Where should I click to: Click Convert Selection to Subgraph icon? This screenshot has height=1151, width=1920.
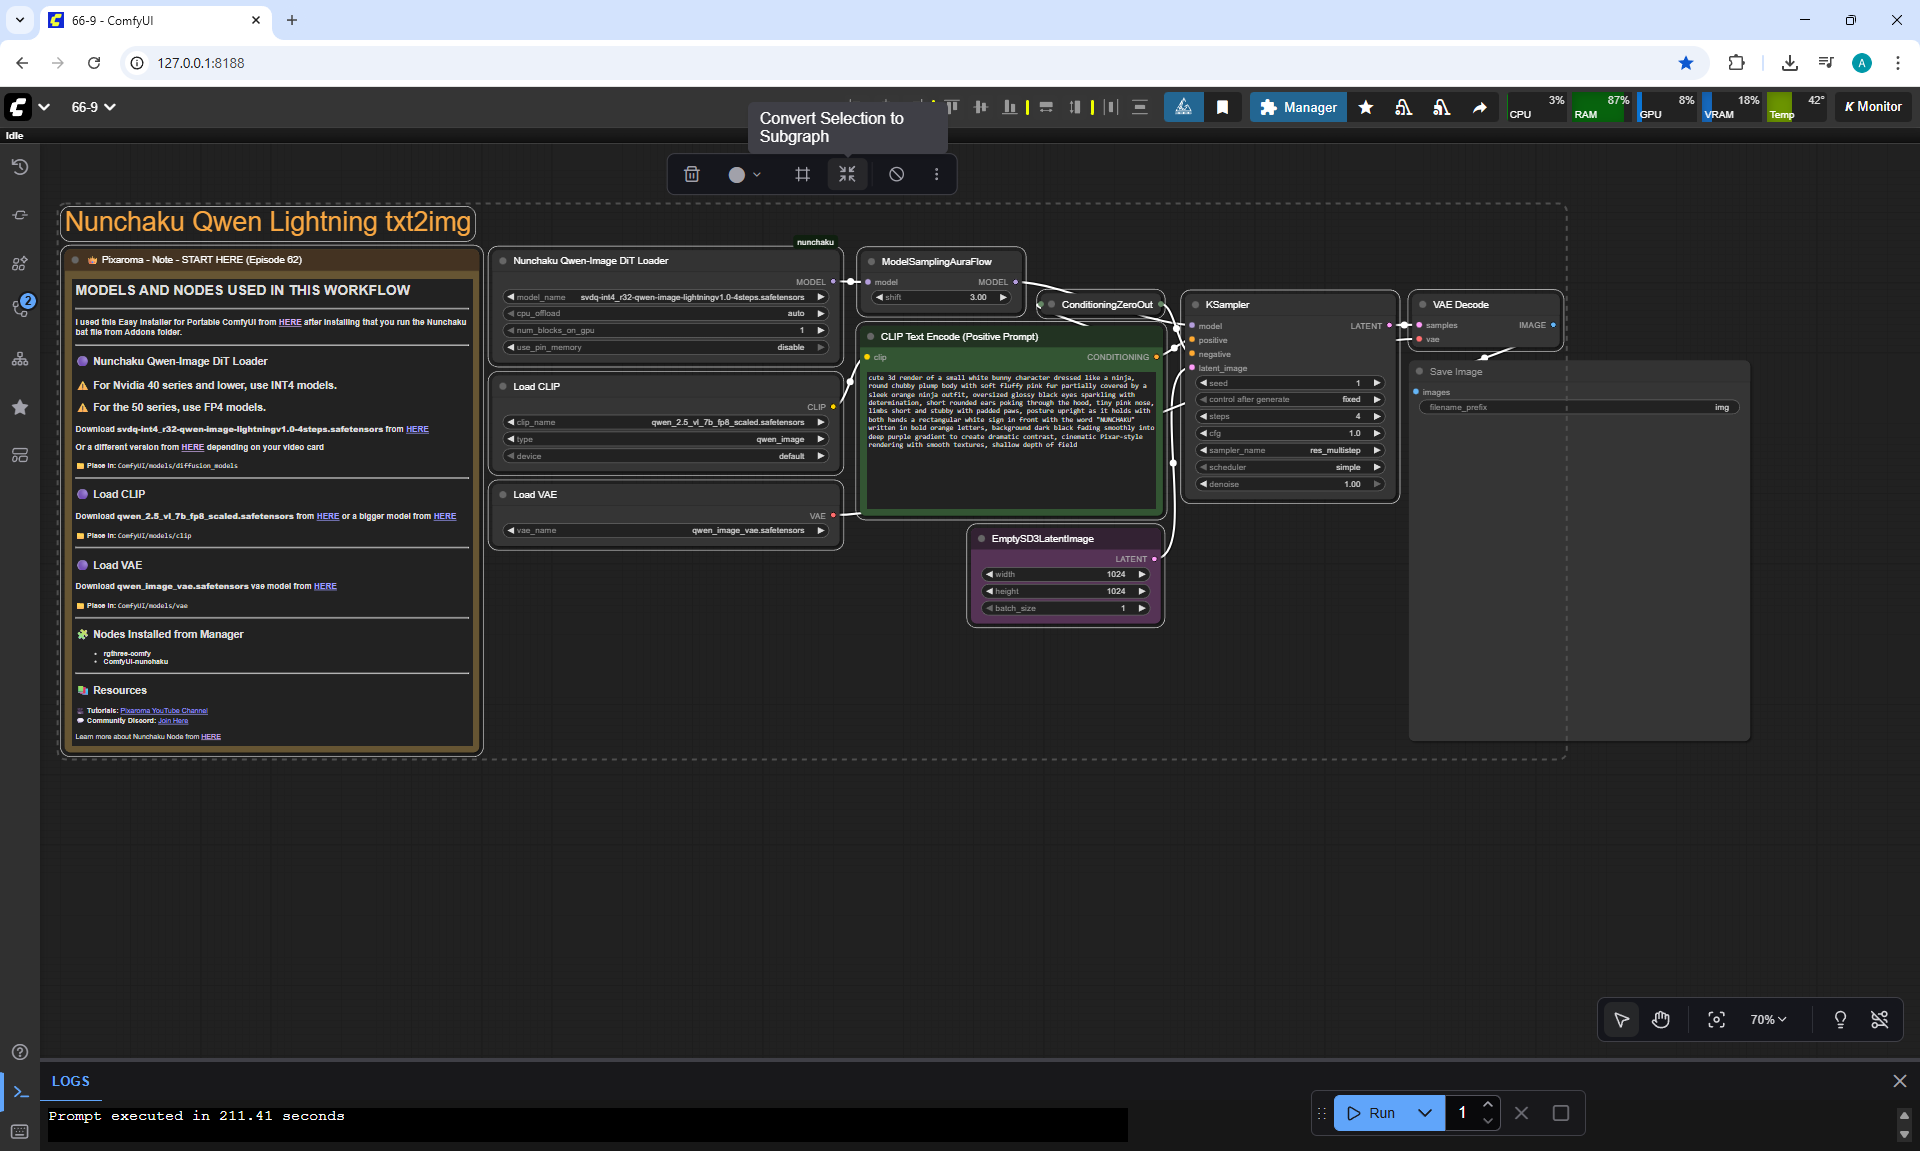[x=847, y=174]
